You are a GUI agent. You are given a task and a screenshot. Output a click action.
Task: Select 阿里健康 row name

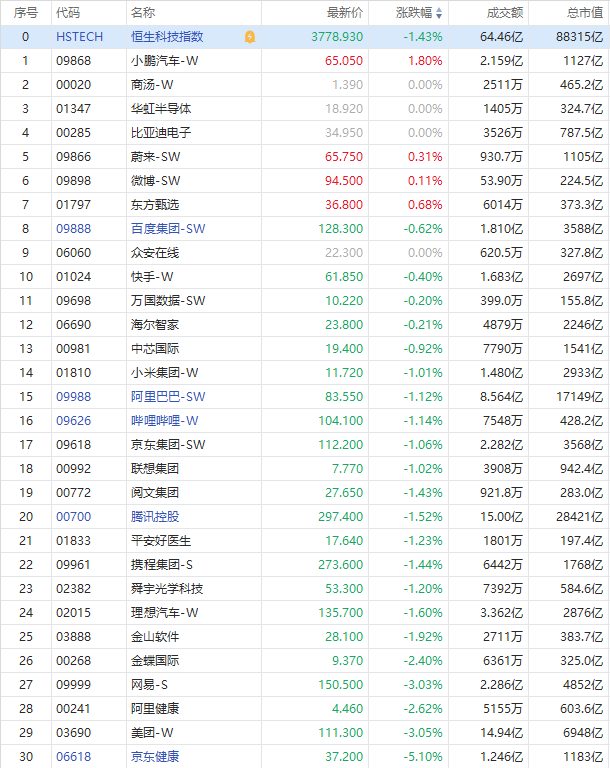[x=155, y=709]
